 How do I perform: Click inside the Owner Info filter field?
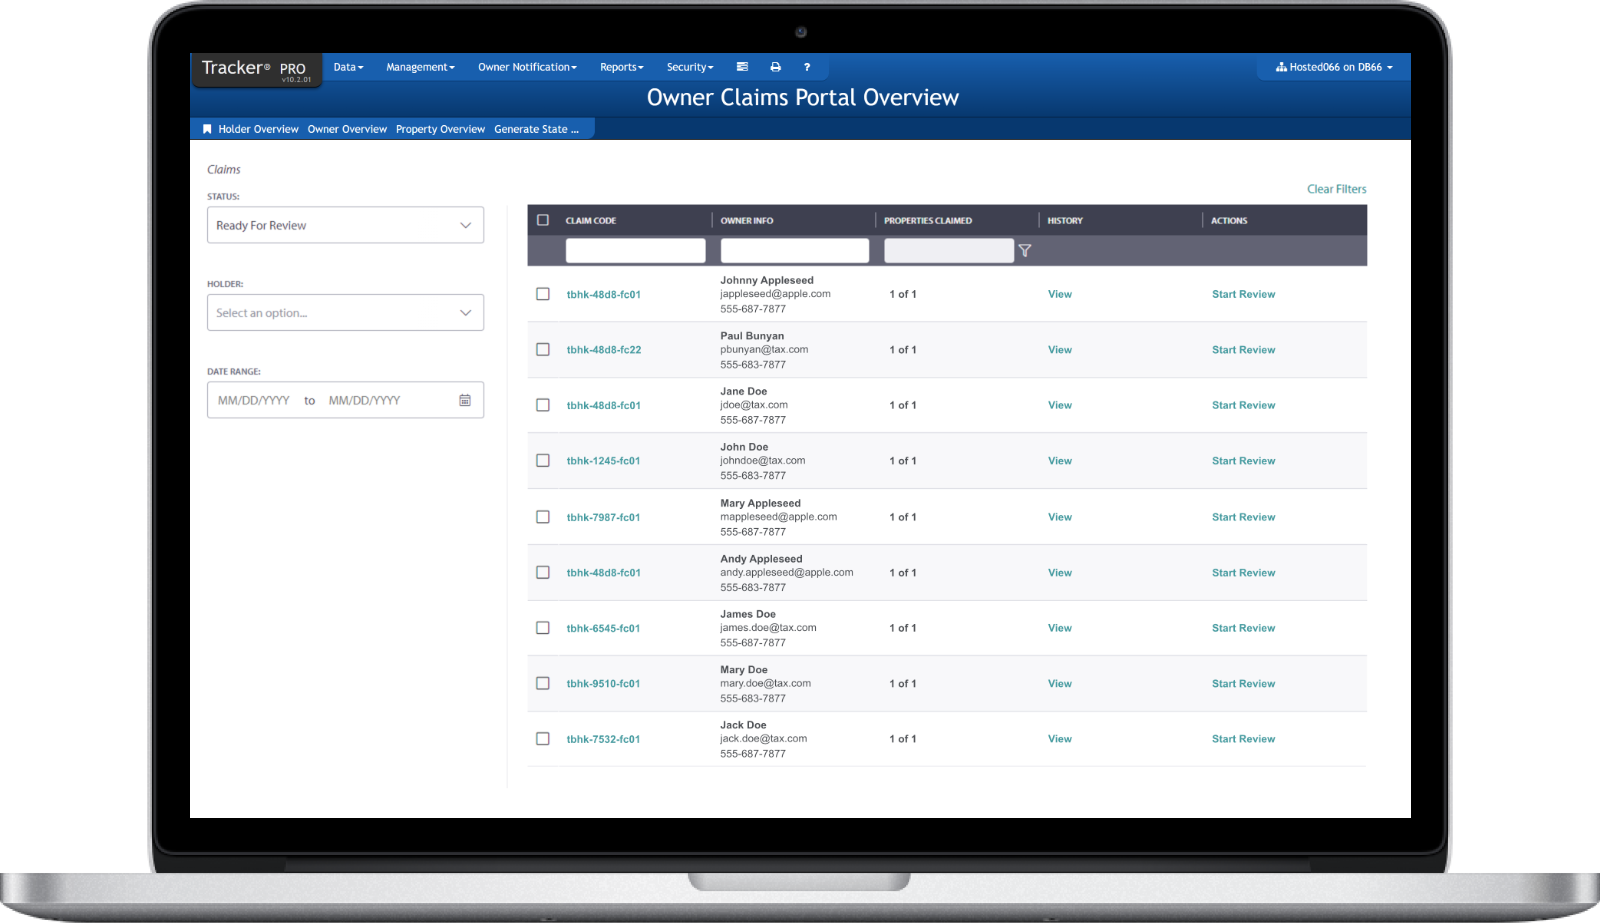(x=793, y=250)
